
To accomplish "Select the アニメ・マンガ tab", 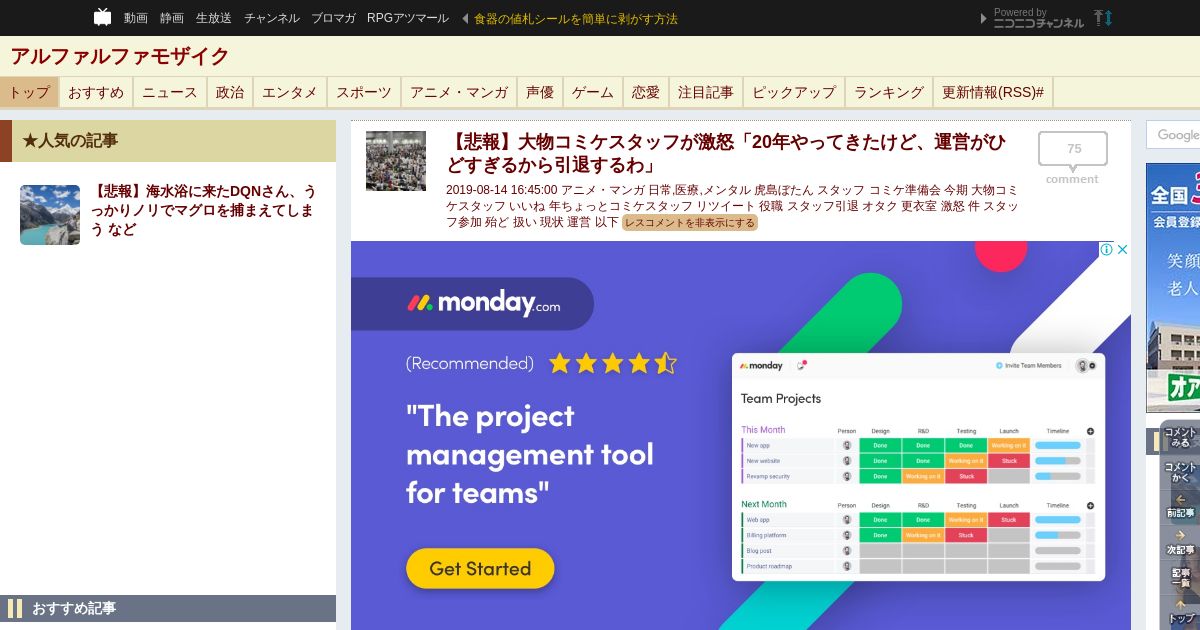I will 459,92.
